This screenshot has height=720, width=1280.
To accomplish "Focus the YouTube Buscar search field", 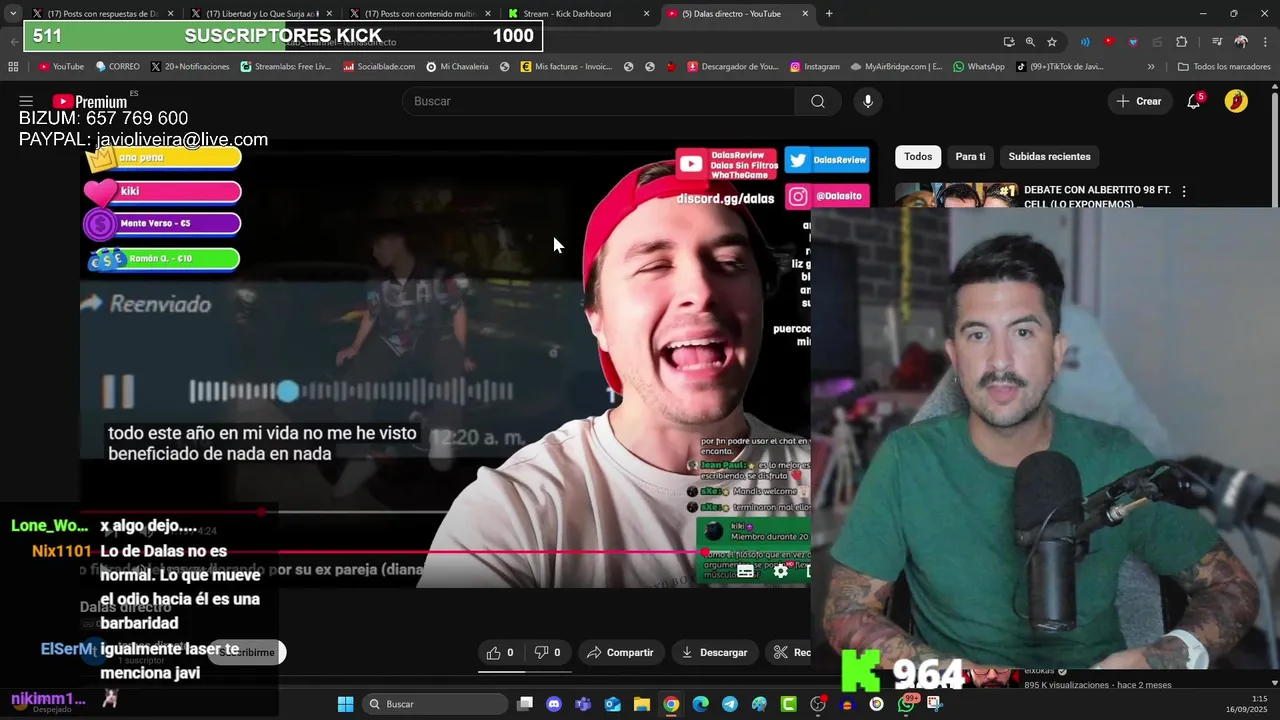I will [x=598, y=101].
